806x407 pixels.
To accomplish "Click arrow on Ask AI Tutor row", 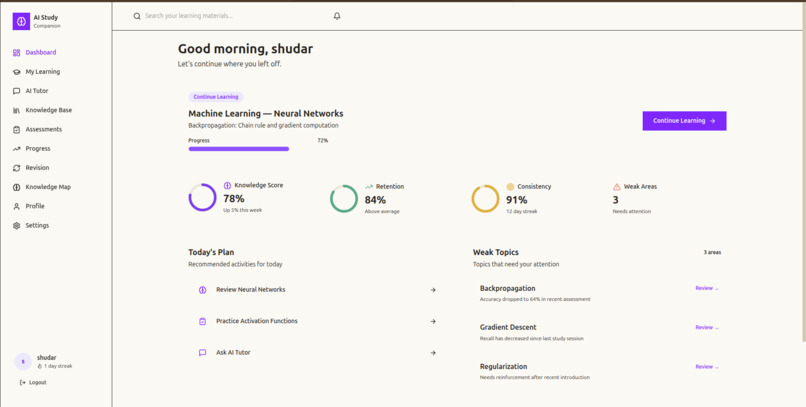I will pos(433,353).
